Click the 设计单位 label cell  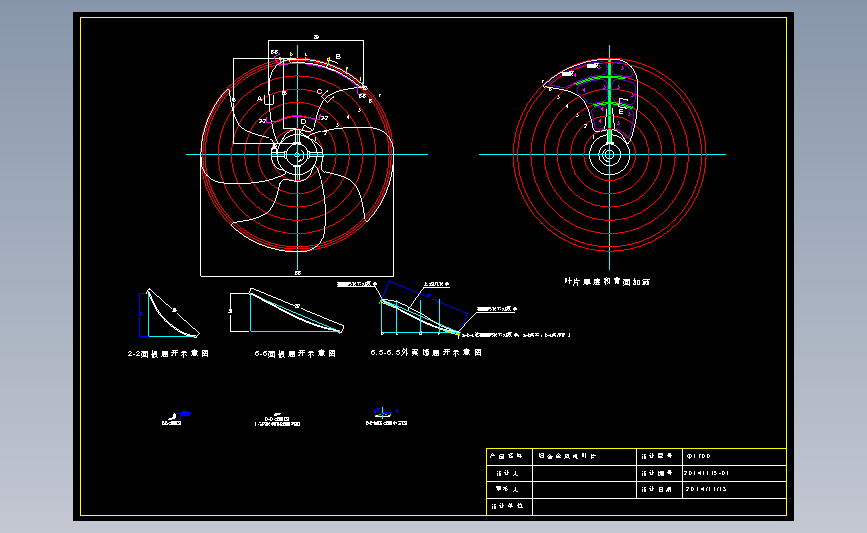[x=509, y=506]
